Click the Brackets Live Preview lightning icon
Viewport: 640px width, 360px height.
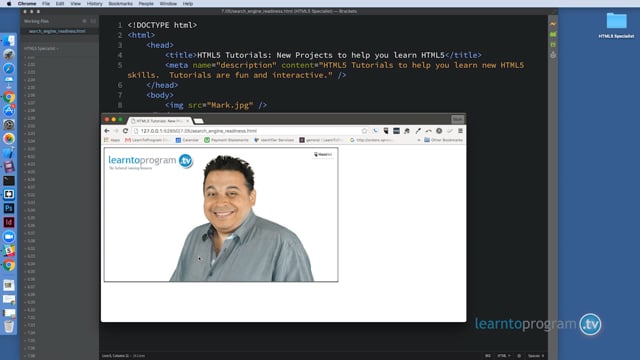pos(553,24)
